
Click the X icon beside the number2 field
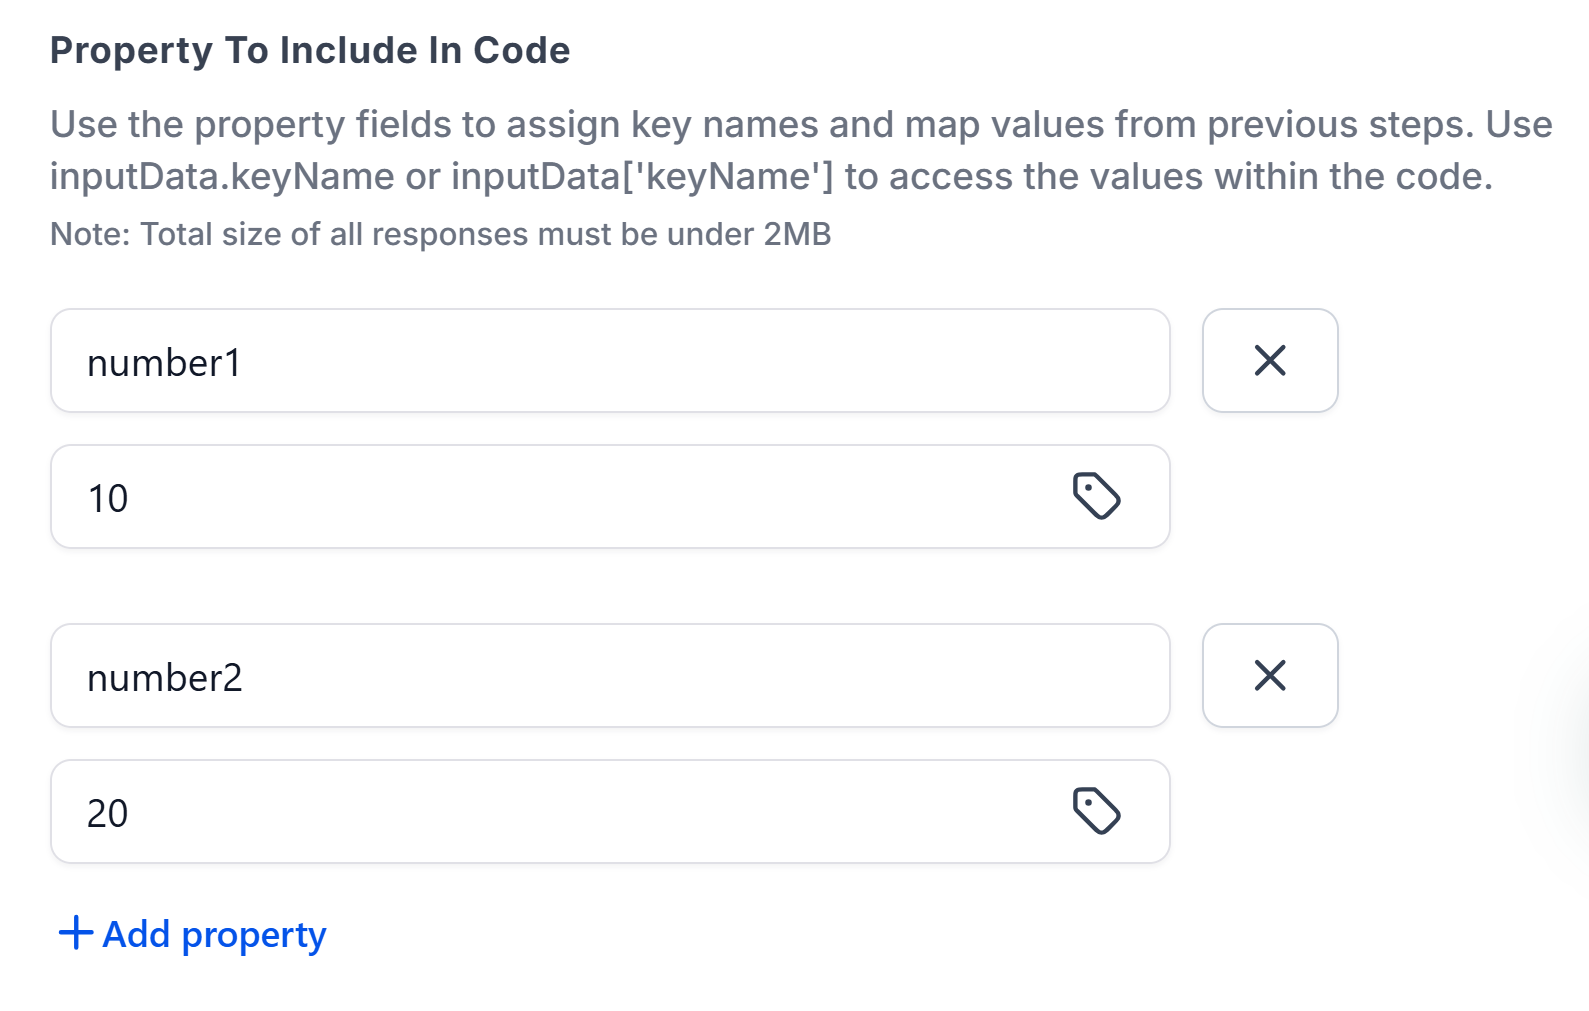[x=1269, y=676]
